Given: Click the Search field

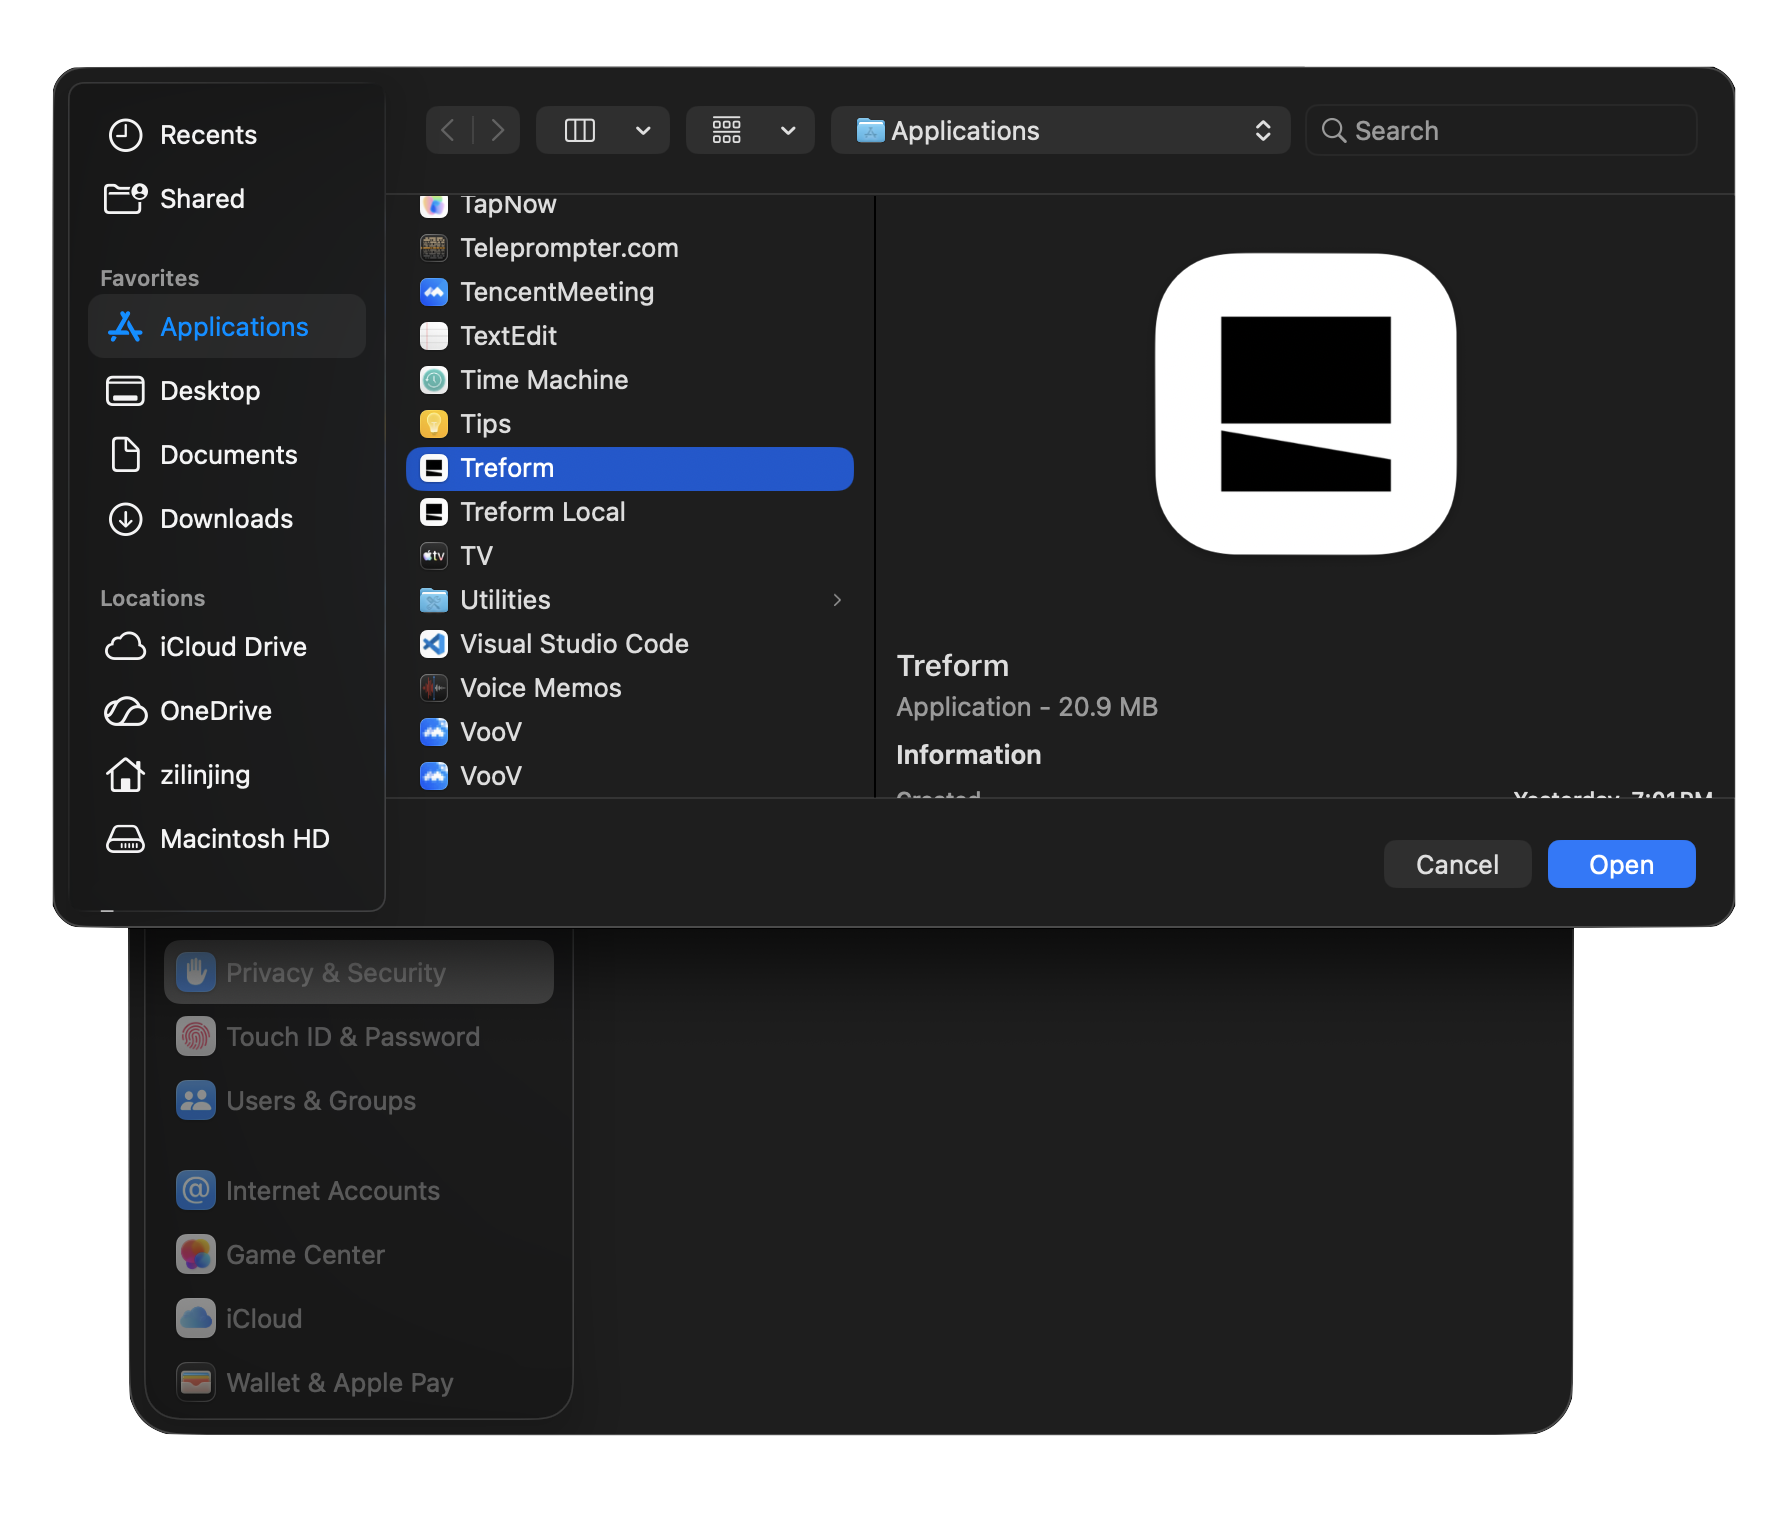Looking at the screenshot, I should [1501, 131].
